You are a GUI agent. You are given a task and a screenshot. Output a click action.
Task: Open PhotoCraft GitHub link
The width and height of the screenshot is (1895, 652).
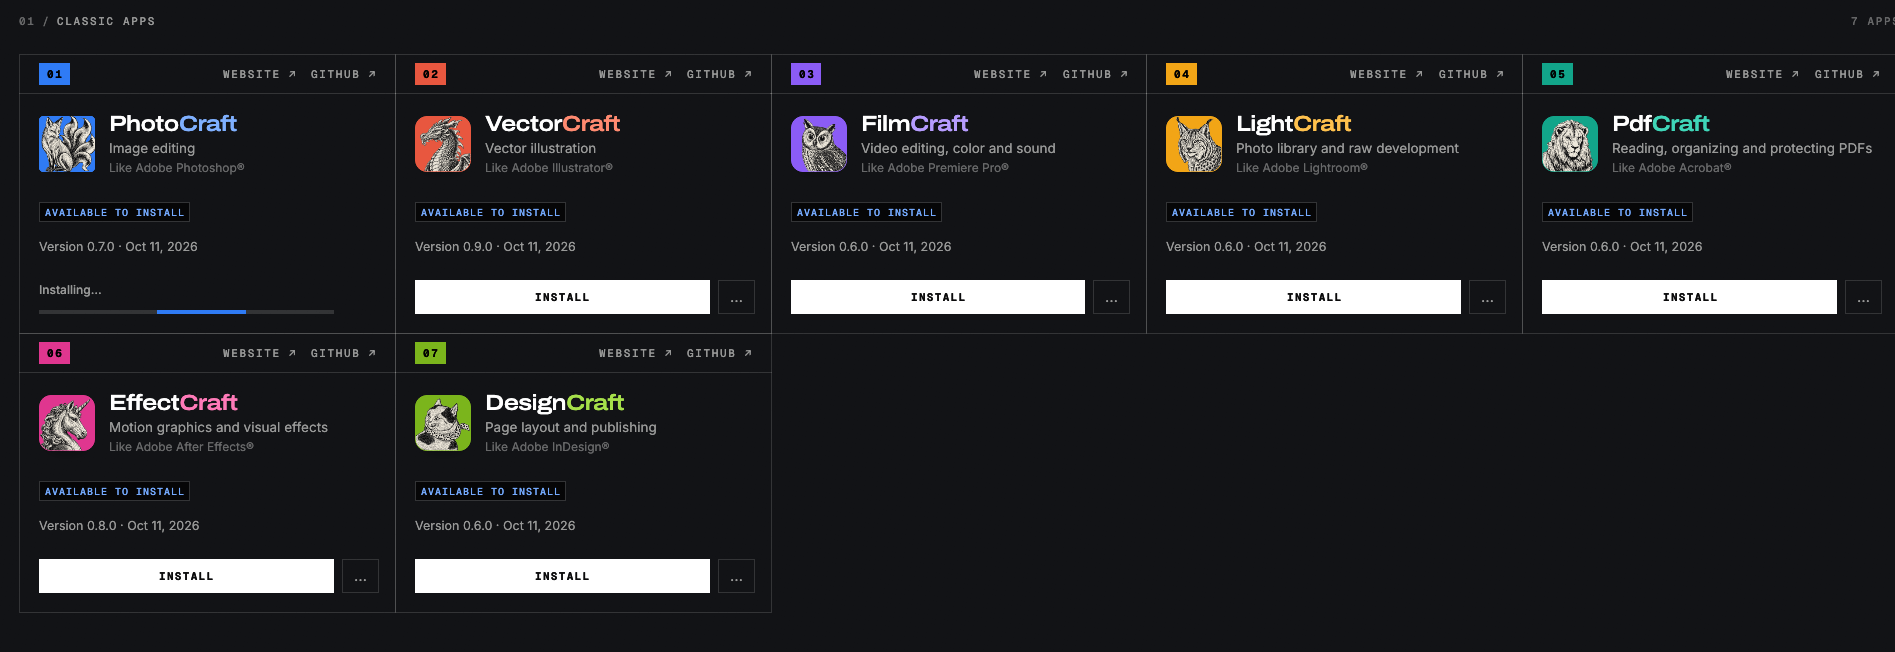point(343,74)
